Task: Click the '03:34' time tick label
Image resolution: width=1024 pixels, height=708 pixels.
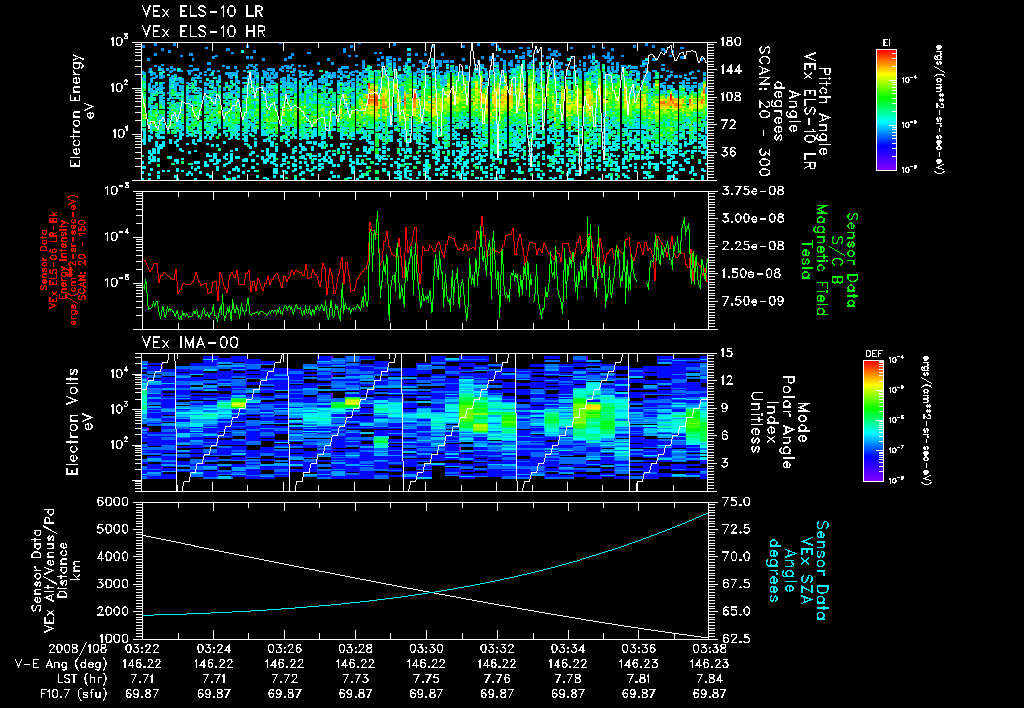Action: pyautogui.click(x=568, y=650)
